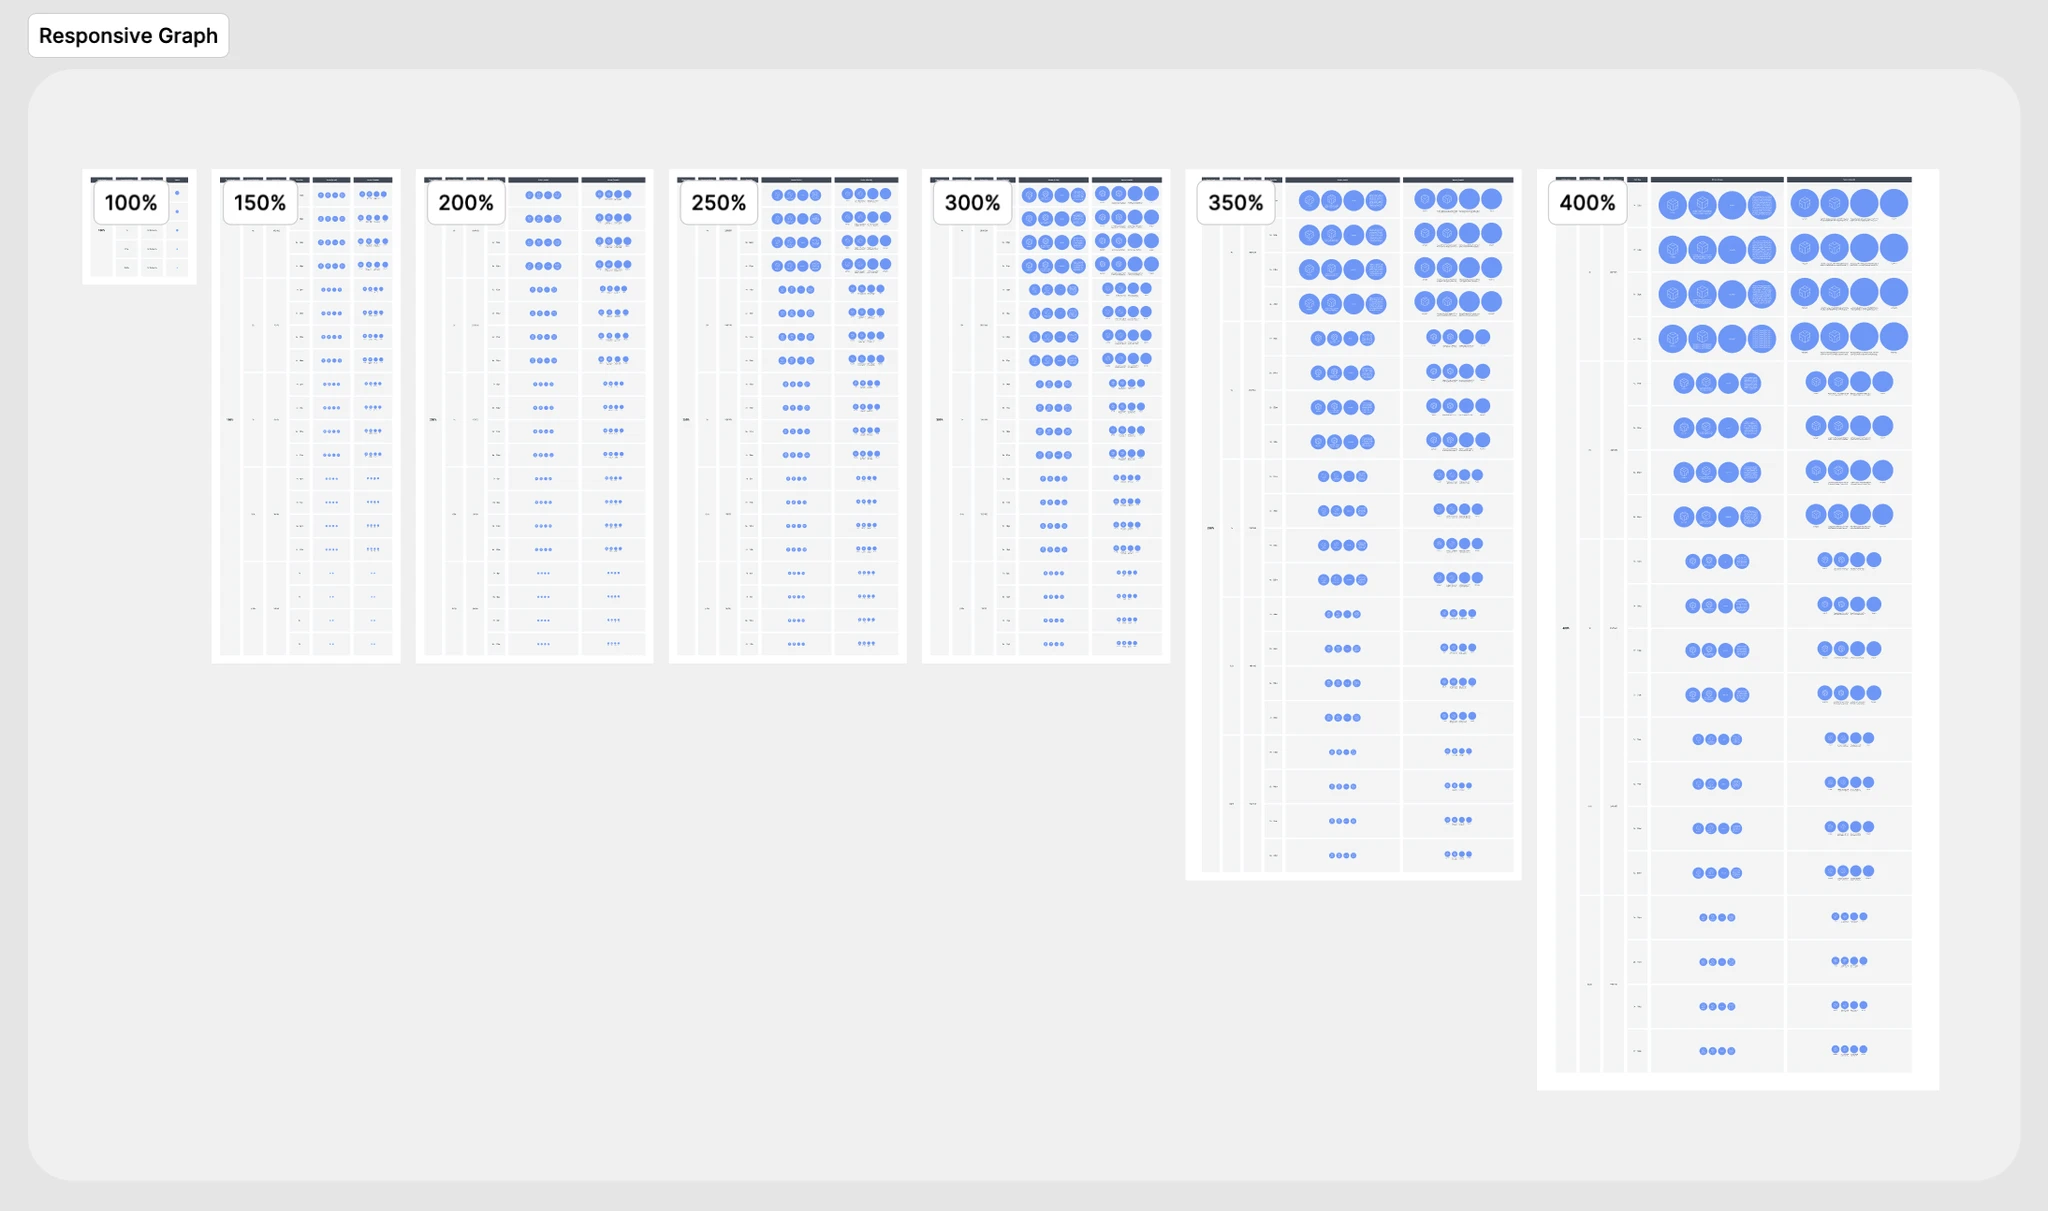The width and height of the screenshot is (2048, 1211).
Task: Select the 150% size label
Action: tap(260, 203)
